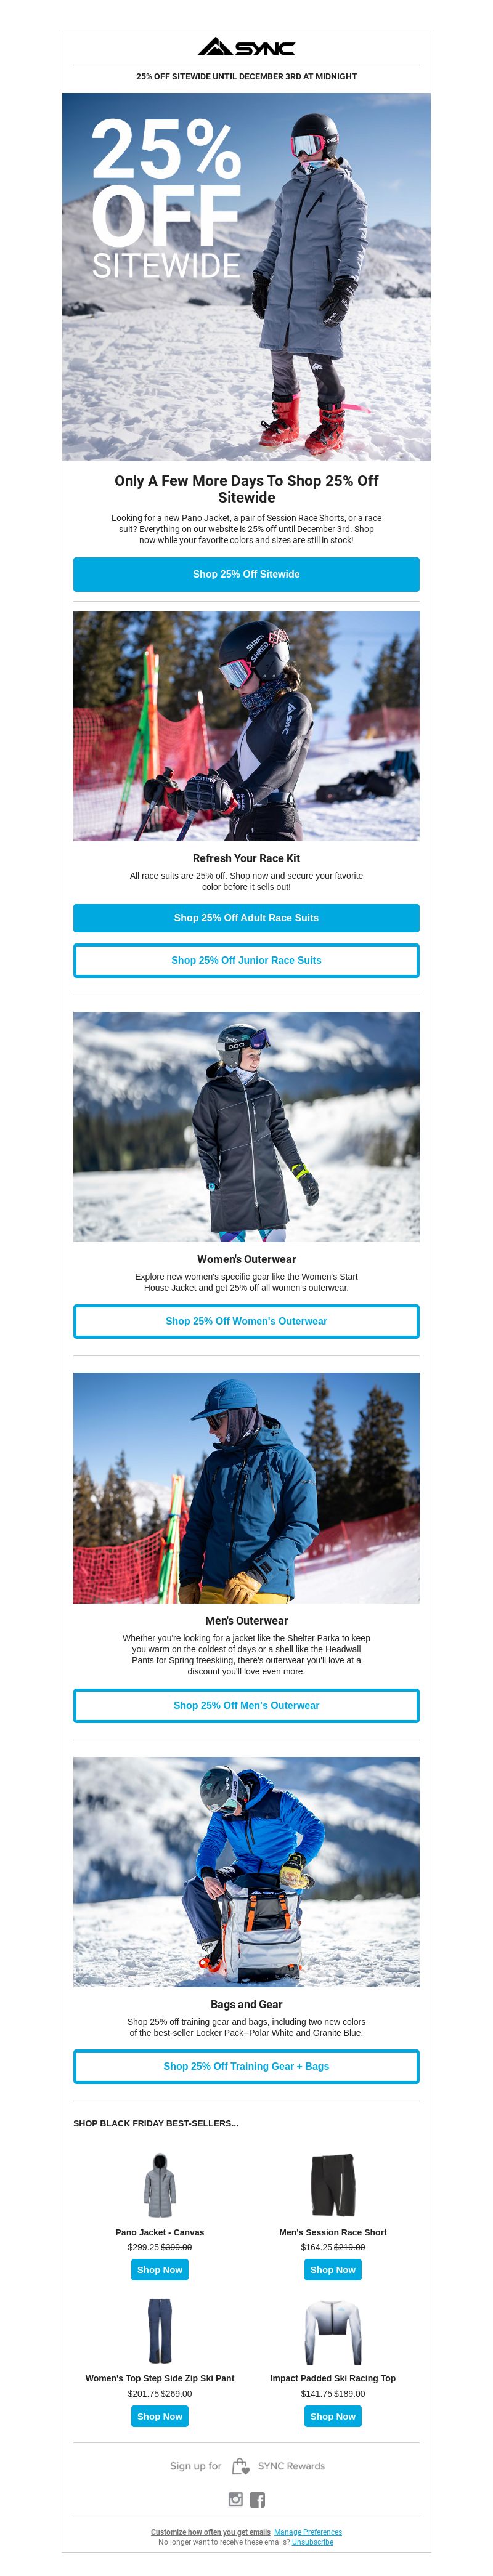The height and width of the screenshot is (2576, 493).
Task: Click Shop Now under Men's Session Race Short
Action: (x=333, y=2270)
